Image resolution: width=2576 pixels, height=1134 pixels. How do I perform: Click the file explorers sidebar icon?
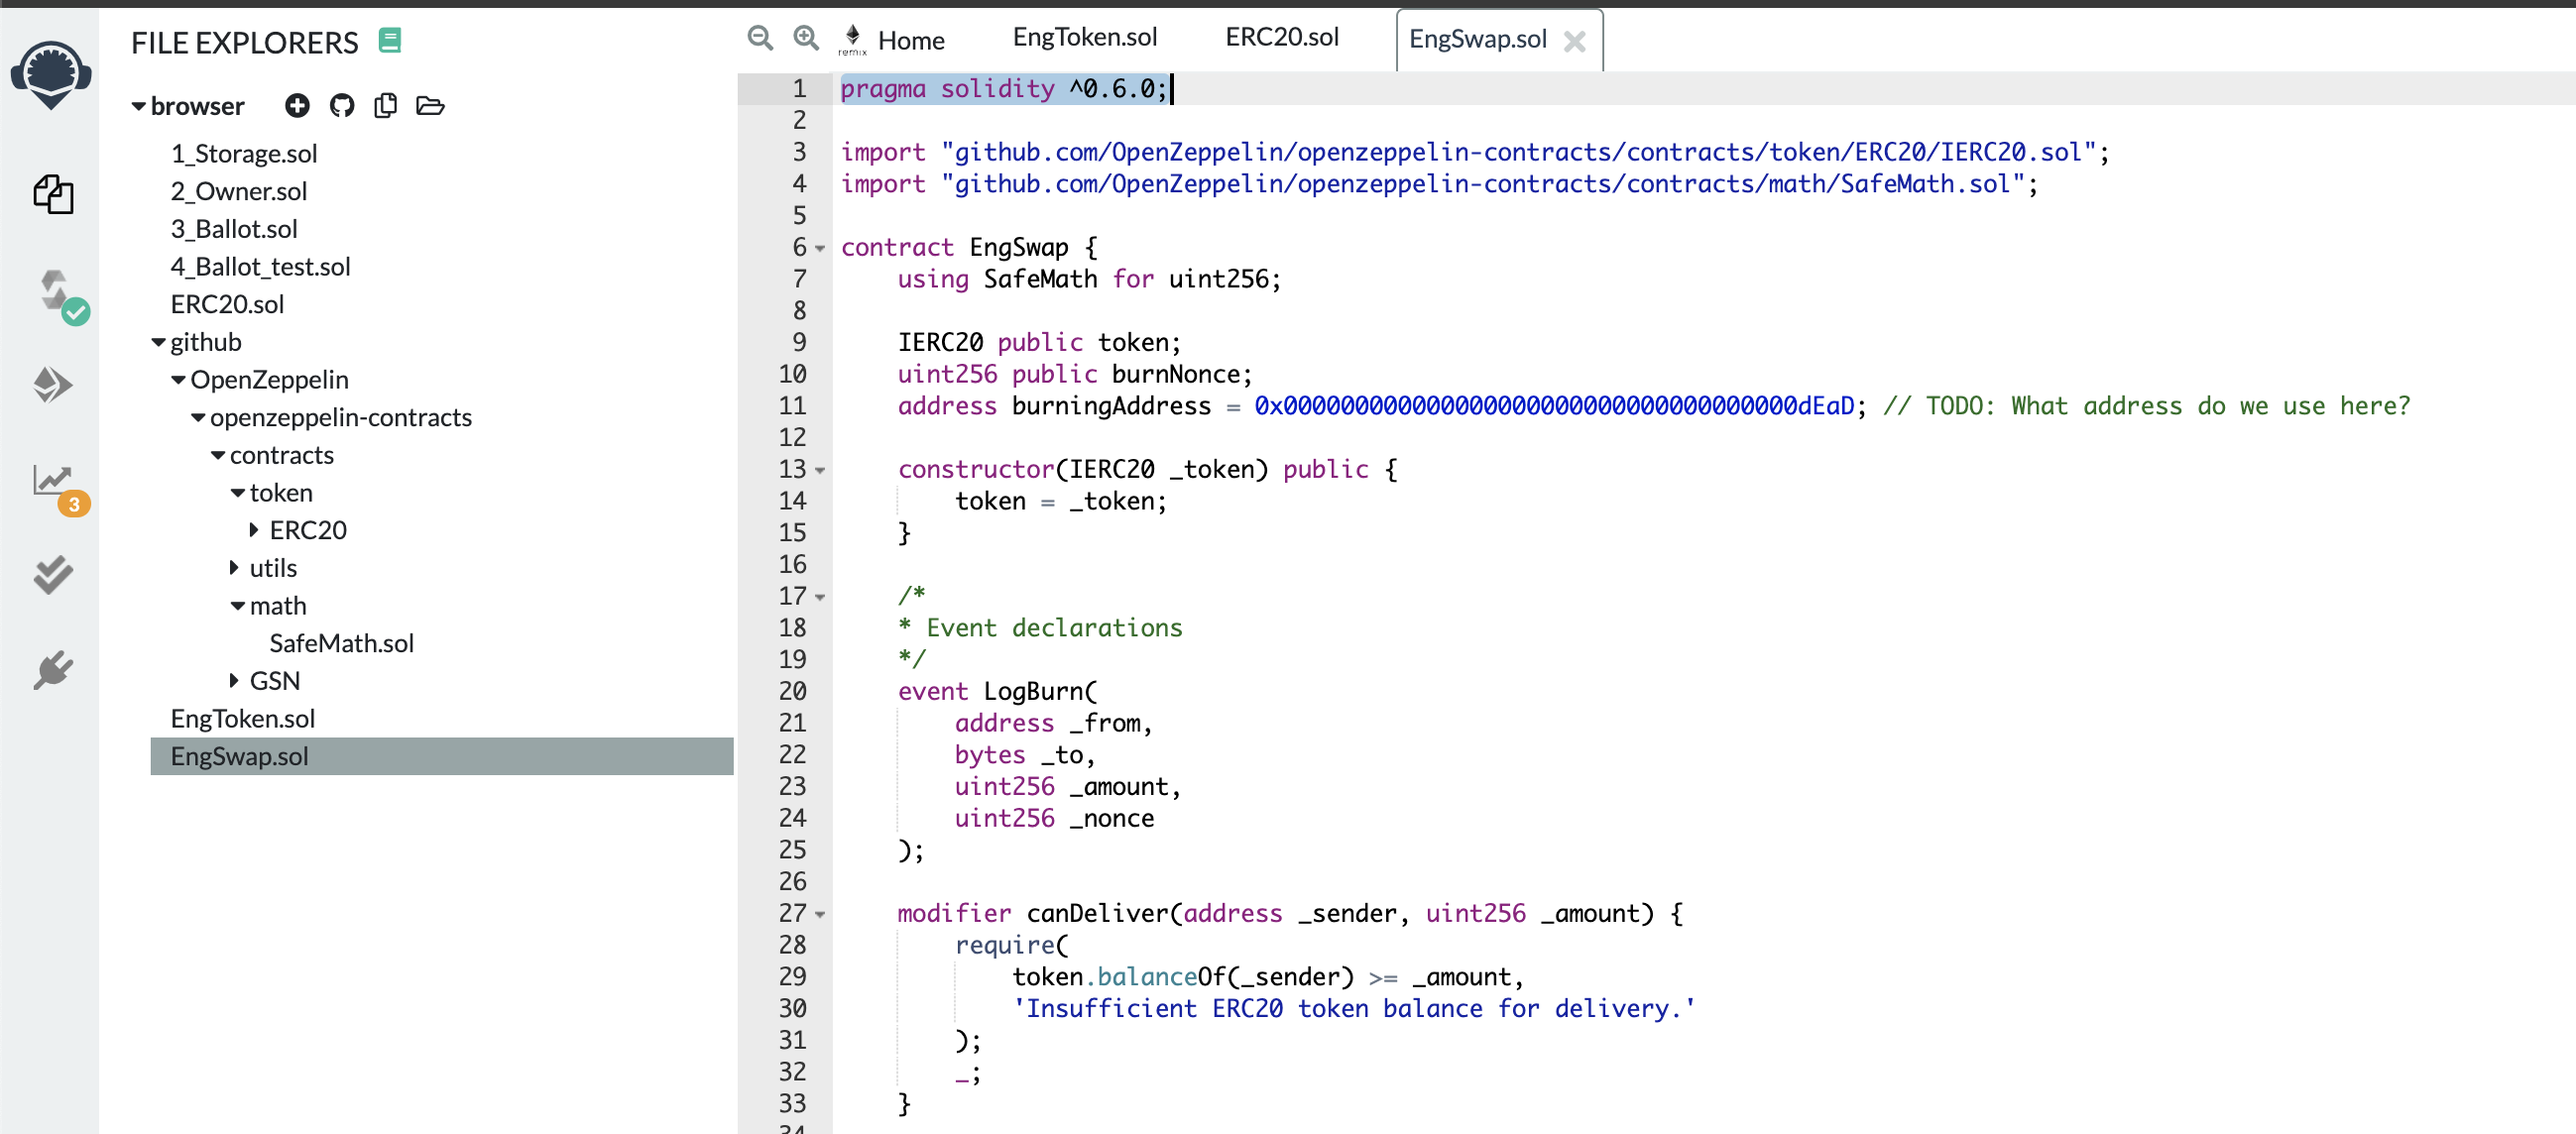(x=52, y=195)
